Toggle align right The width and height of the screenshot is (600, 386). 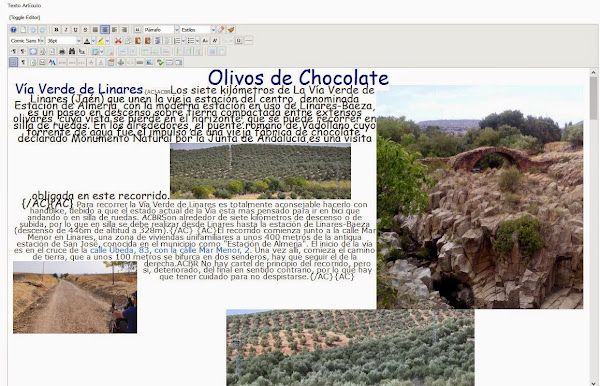[x=124, y=30]
